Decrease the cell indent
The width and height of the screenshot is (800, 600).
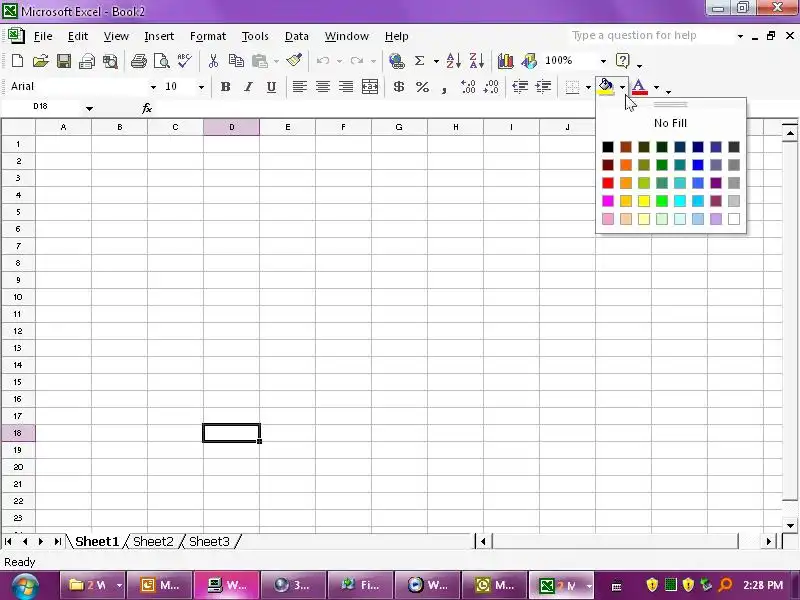point(520,87)
